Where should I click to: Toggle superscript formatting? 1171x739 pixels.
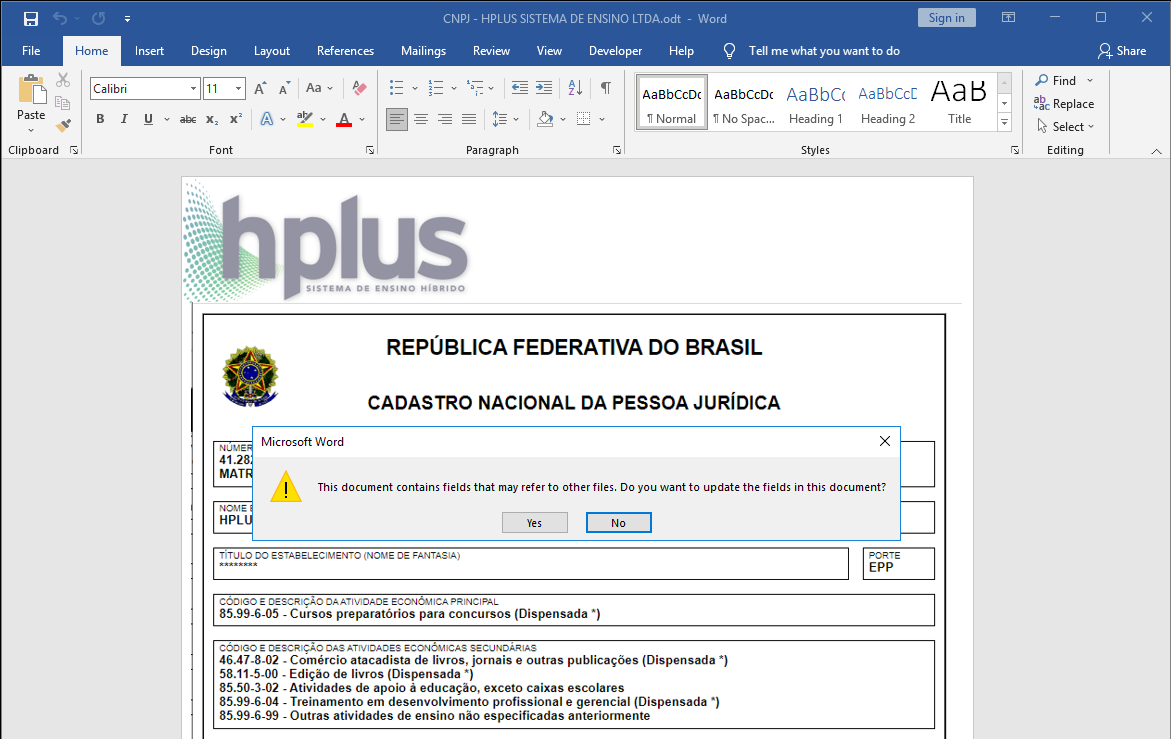pos(236,119)
